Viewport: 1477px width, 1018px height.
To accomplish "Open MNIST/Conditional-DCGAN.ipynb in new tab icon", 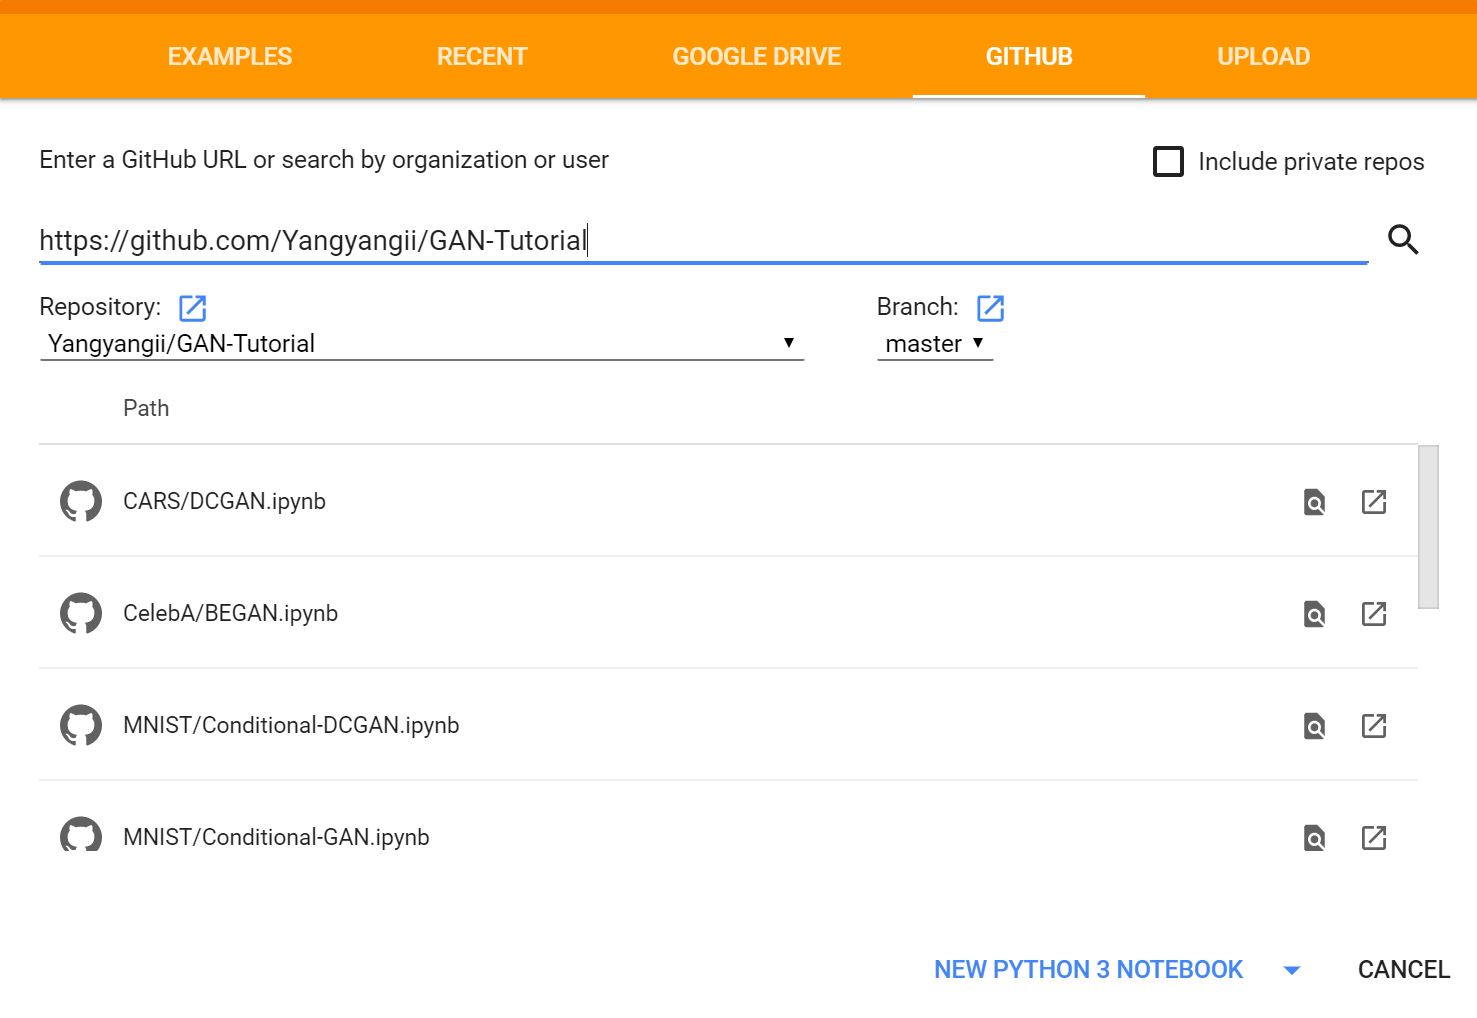I will 1374,726.
